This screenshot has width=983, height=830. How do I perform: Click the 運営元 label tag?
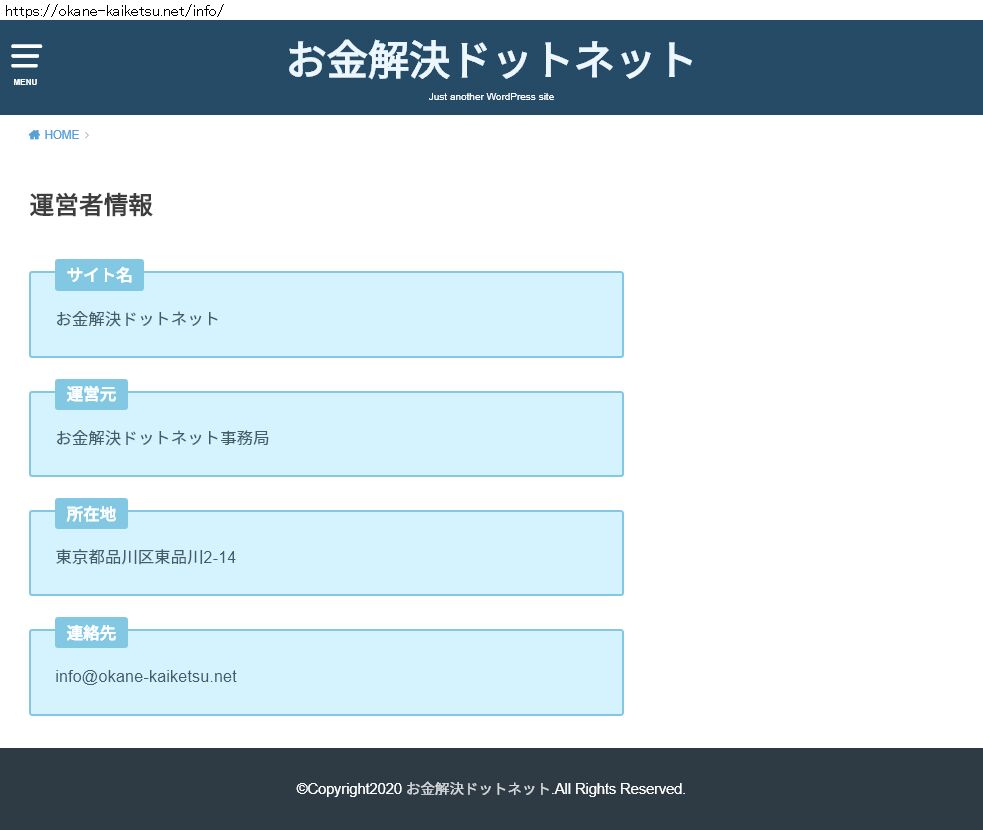(91, 394)
